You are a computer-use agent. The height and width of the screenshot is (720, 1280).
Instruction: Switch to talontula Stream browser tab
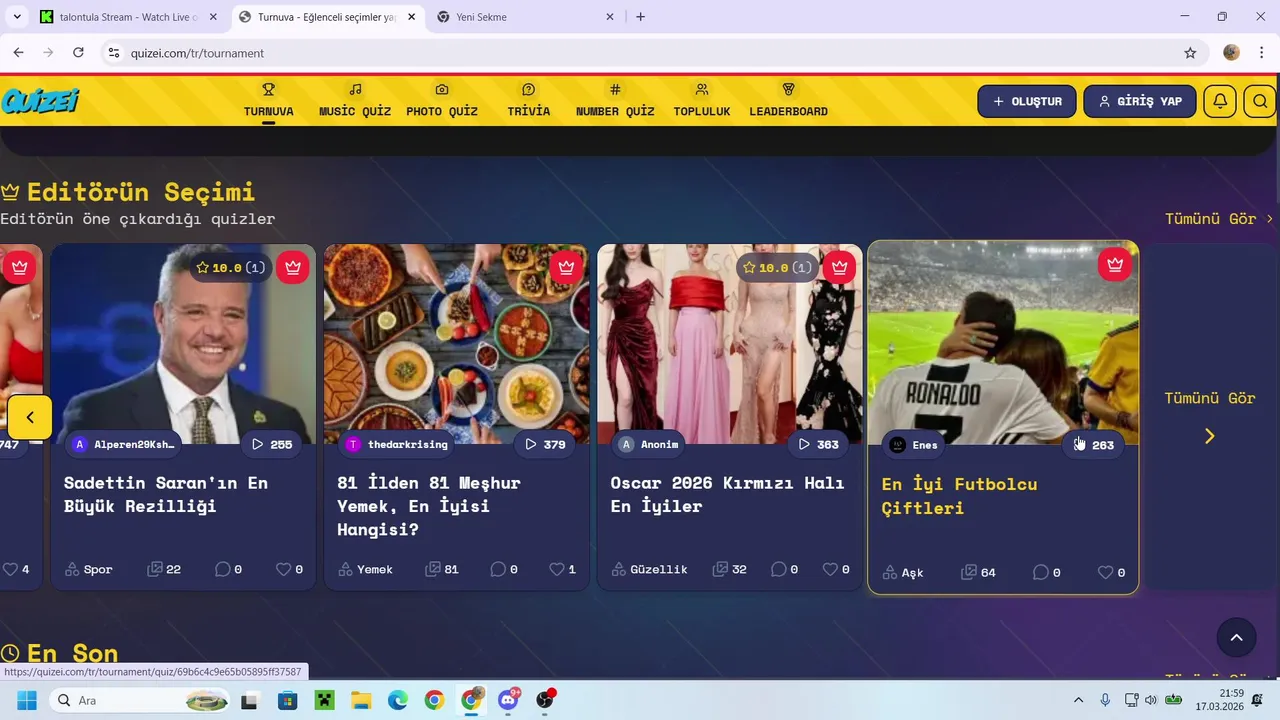coord(127,17)
